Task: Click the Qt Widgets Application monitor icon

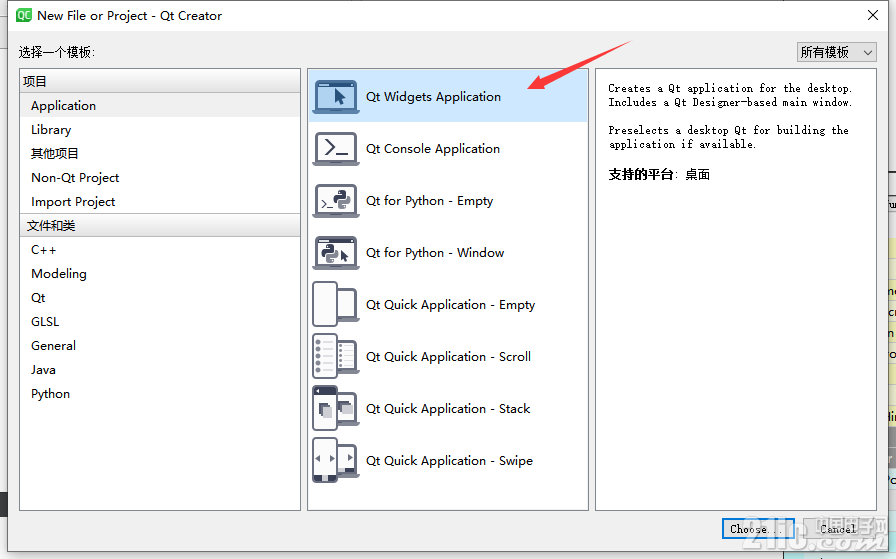Action: [x=335, y=97]
